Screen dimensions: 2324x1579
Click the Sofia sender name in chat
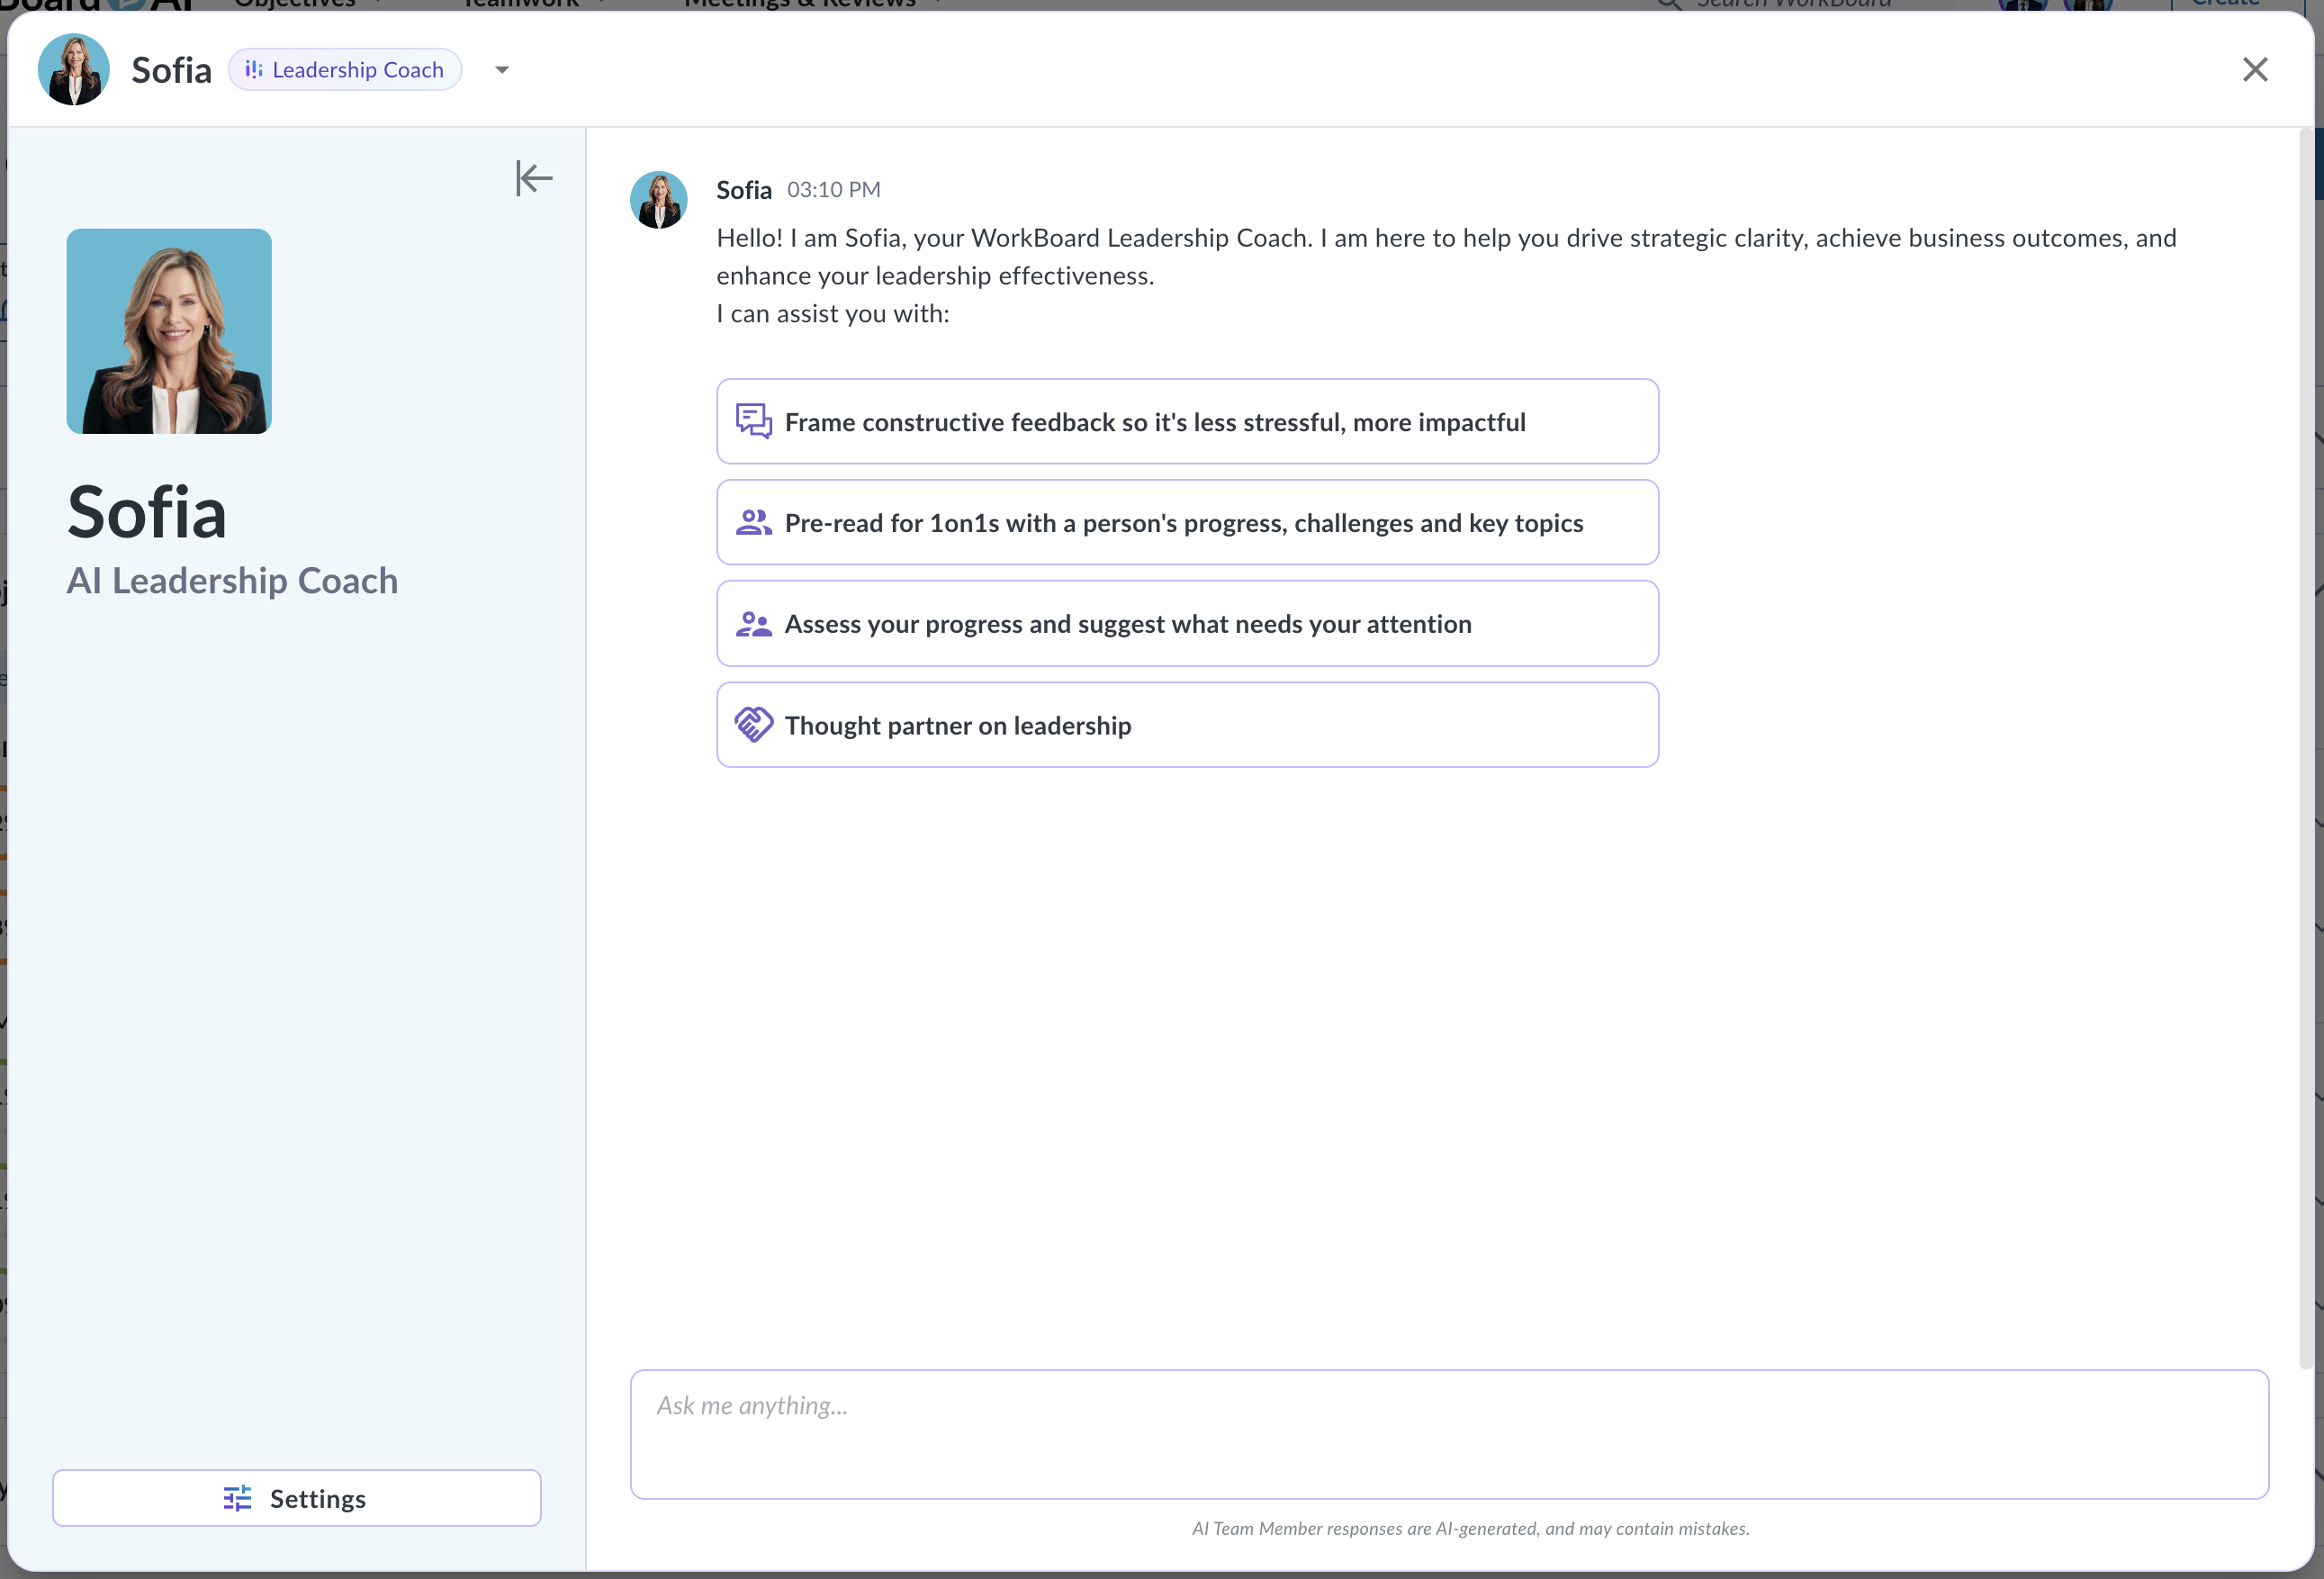click(x=744, y=190)
